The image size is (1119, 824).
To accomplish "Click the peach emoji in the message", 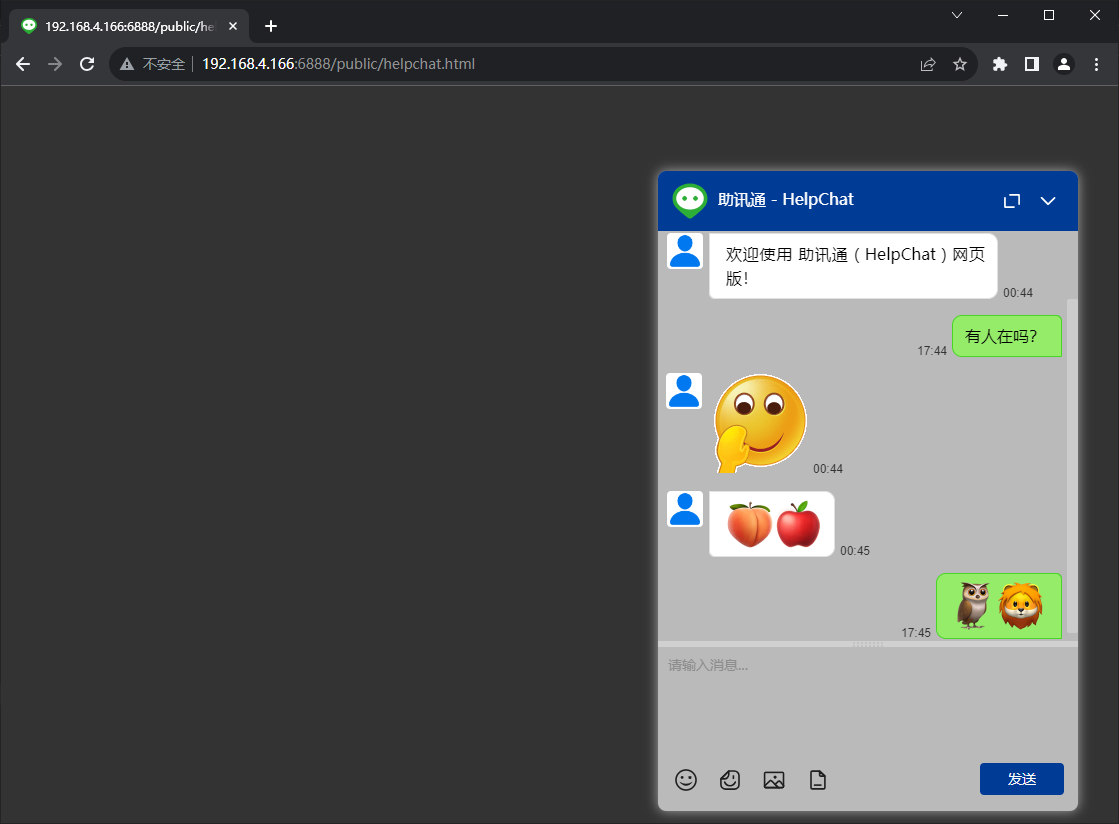I will (749, 524).
